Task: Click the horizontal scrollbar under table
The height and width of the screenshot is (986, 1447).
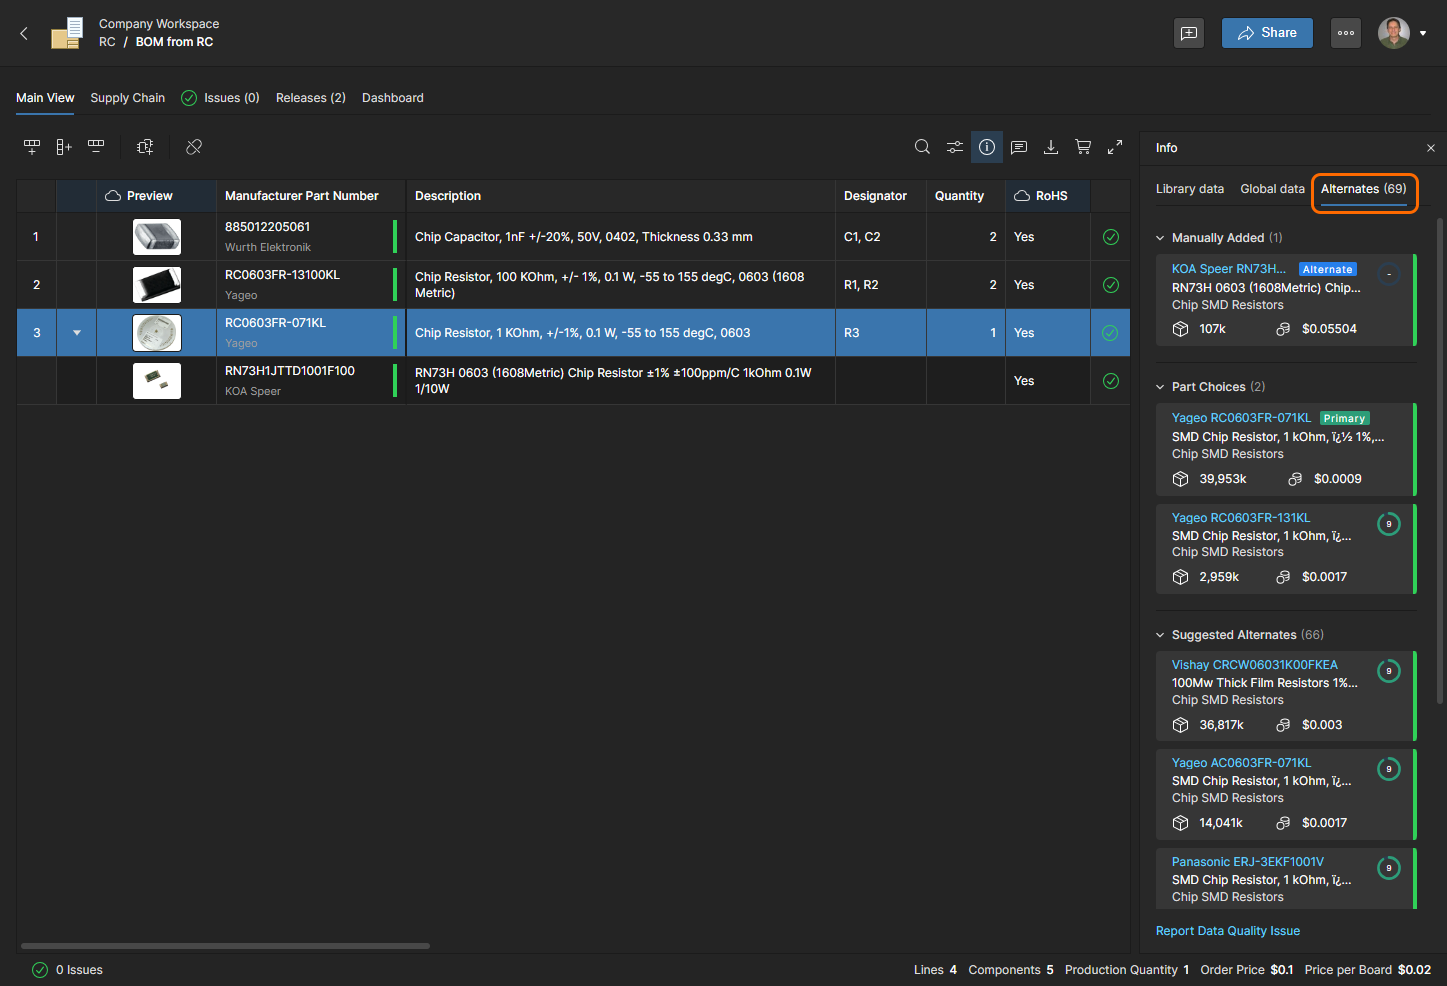Action: pyautogui.click(x=225, y=945)
